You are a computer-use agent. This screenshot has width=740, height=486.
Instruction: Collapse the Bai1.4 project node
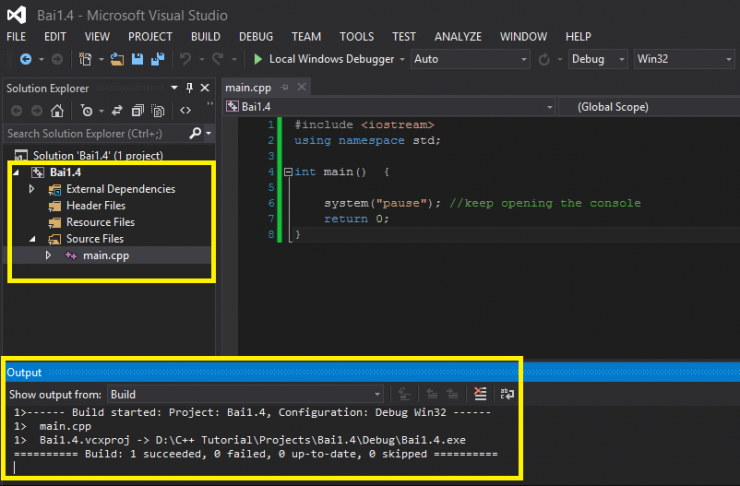tap(17, 173)
